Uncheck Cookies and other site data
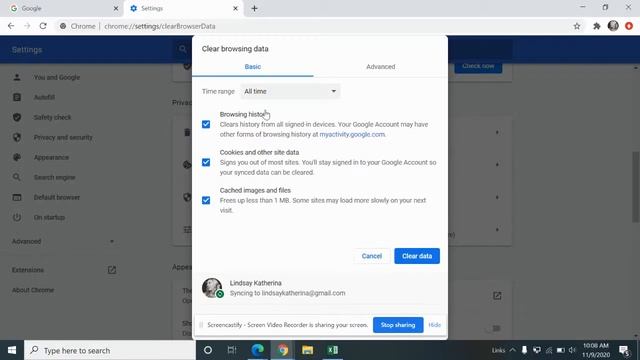Image resolution: width=640 pixels, height=360 pixels. pyautogui.click(x=206, y=162)
